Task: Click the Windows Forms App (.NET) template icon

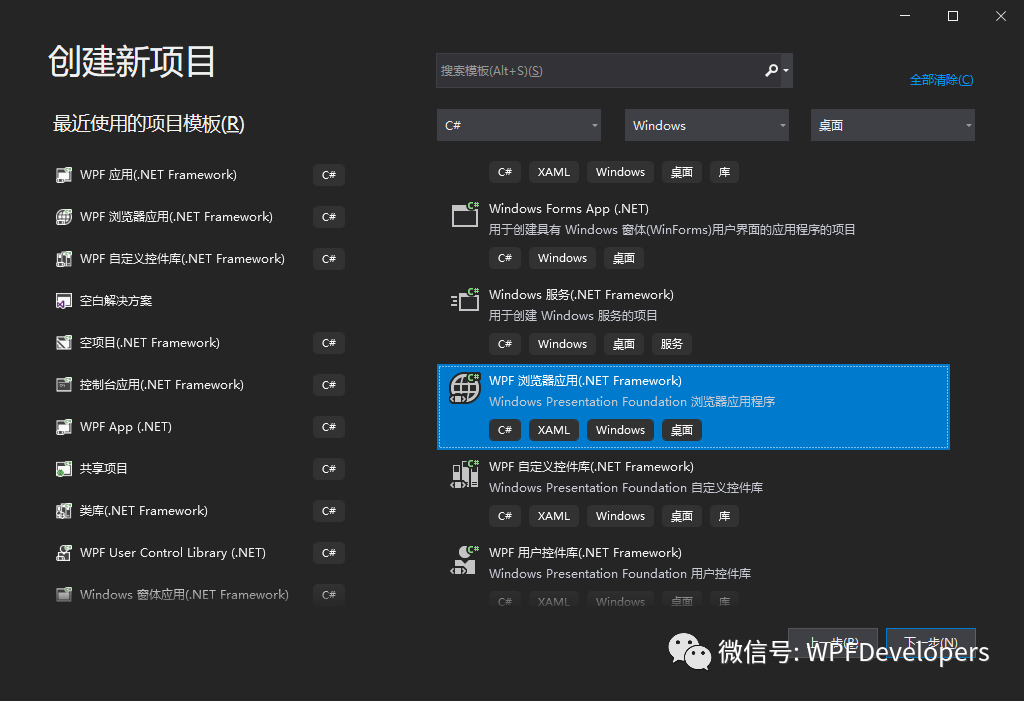Action: point(465,214)
